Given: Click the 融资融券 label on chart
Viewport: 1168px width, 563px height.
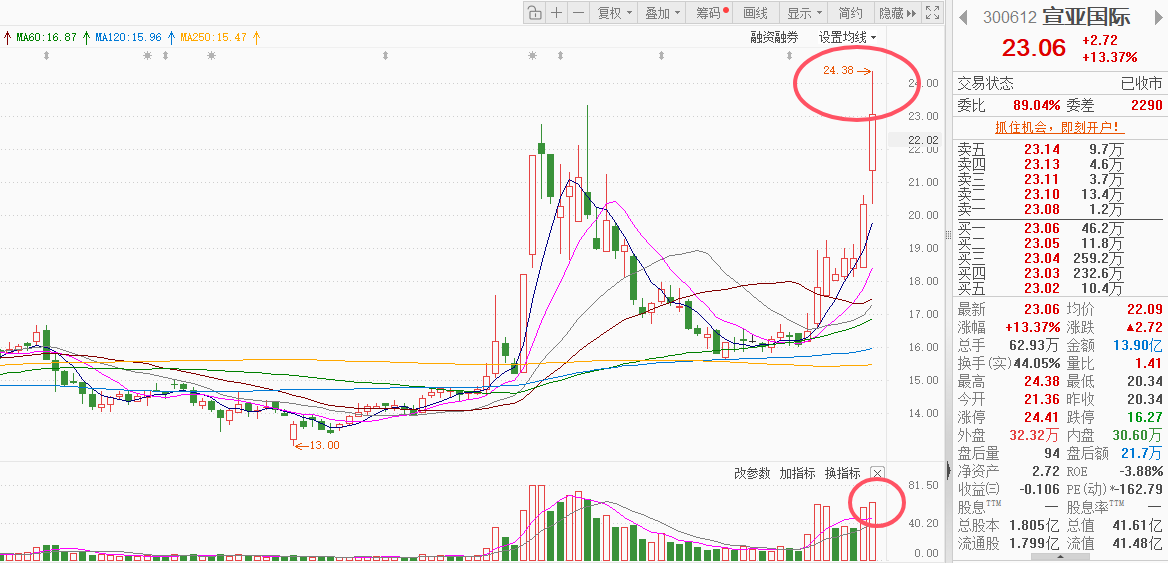Looking at the screenshot, I should tap(775, 37).
